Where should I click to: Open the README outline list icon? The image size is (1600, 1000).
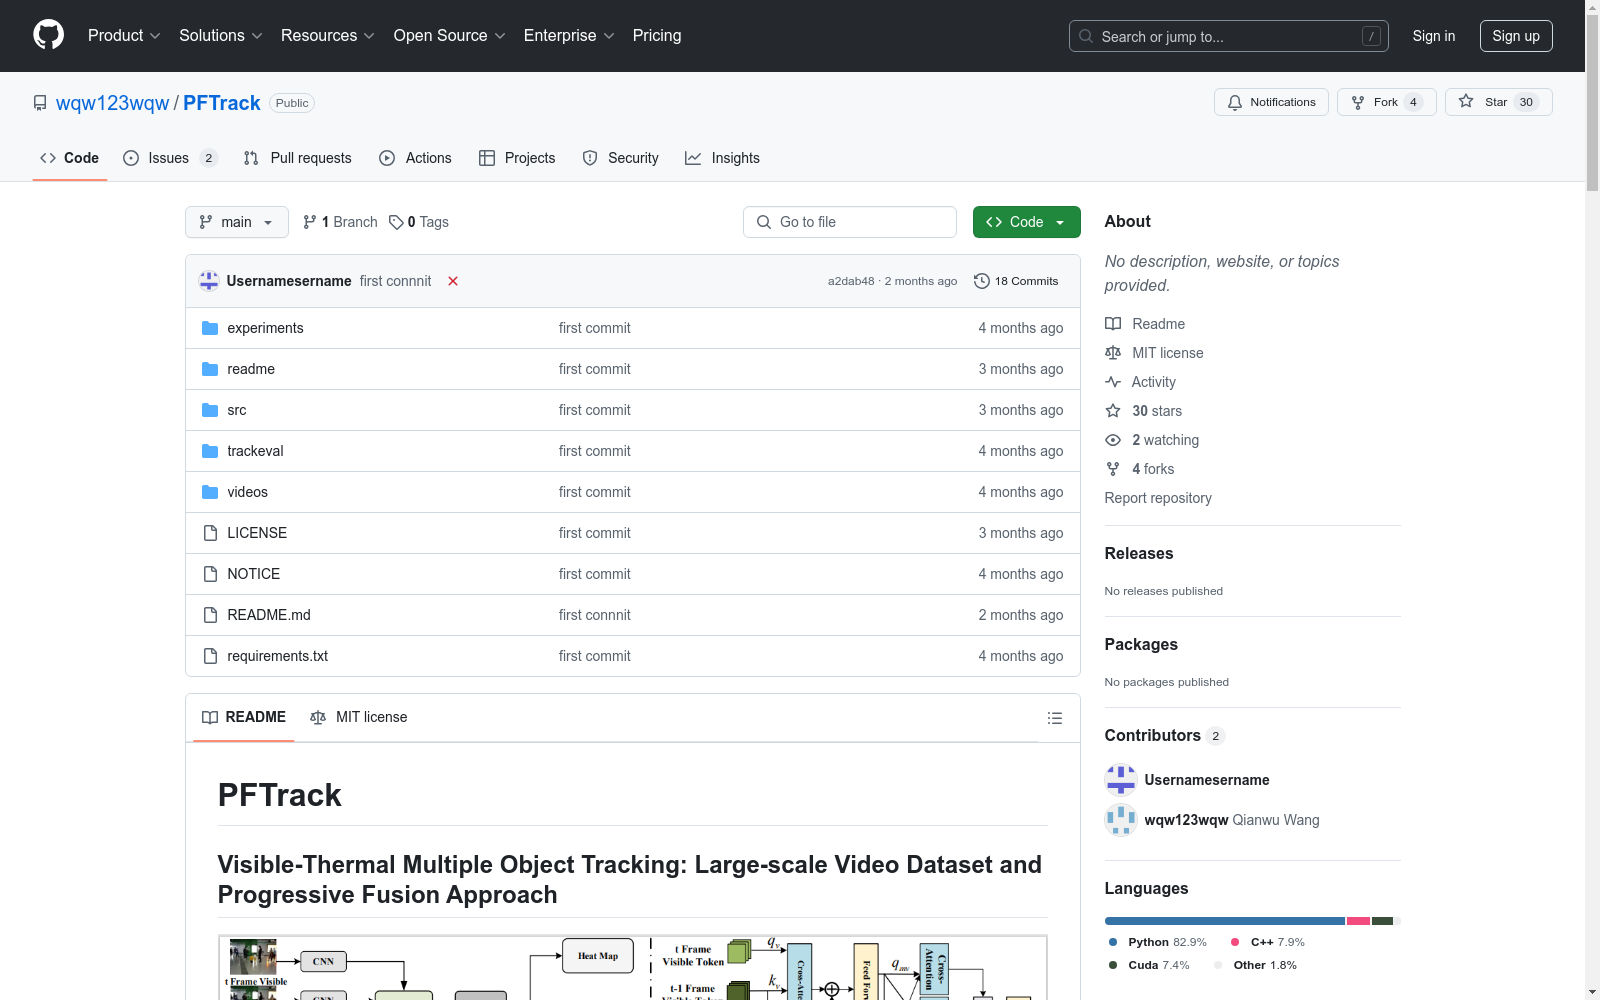coord(1054,718)
